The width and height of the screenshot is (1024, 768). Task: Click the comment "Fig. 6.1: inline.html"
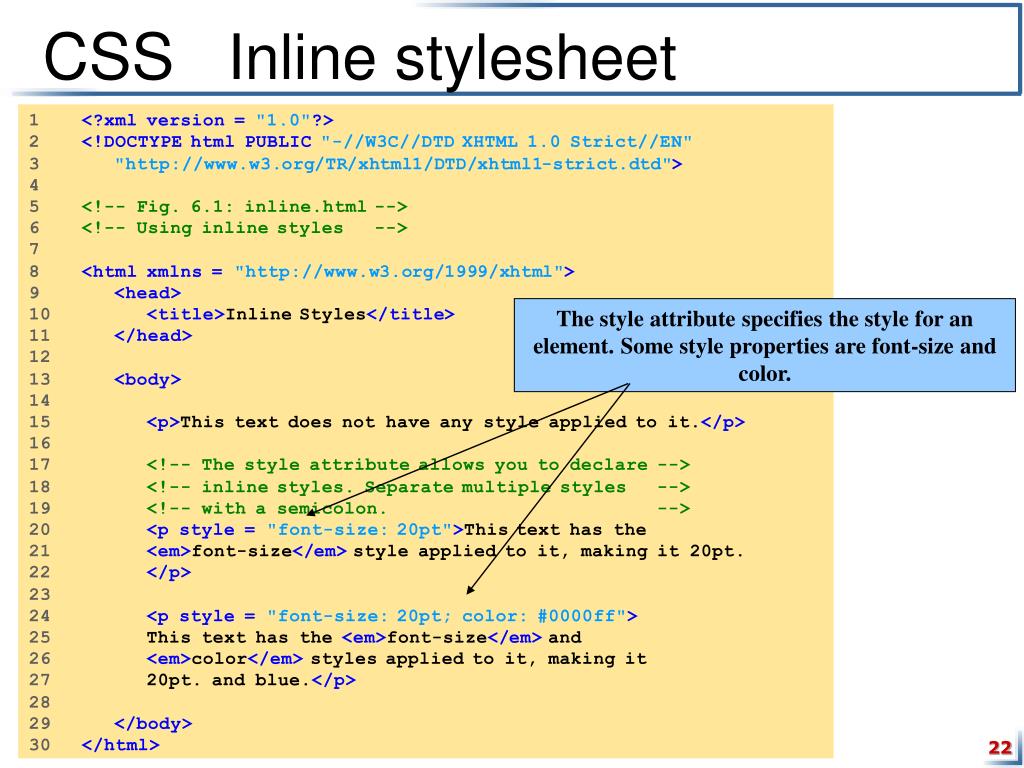point(244,206)
